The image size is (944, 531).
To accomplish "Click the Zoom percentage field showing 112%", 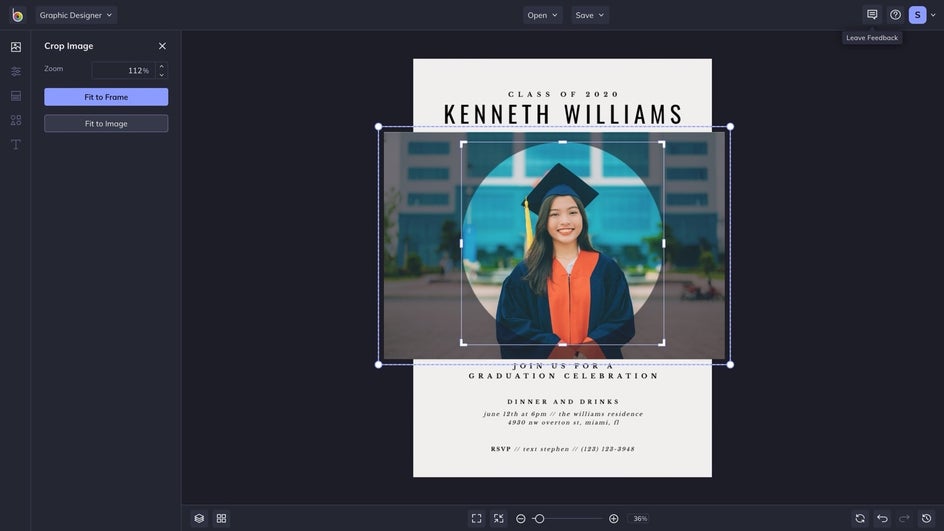I will point(123,70).
